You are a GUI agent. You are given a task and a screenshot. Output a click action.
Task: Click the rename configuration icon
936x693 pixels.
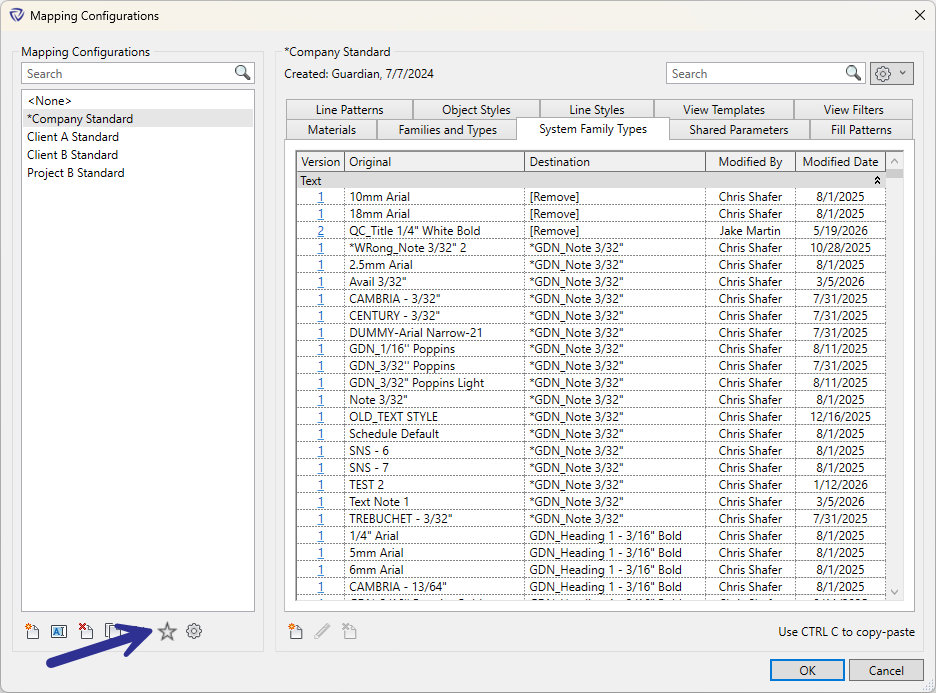click(58, 631)
